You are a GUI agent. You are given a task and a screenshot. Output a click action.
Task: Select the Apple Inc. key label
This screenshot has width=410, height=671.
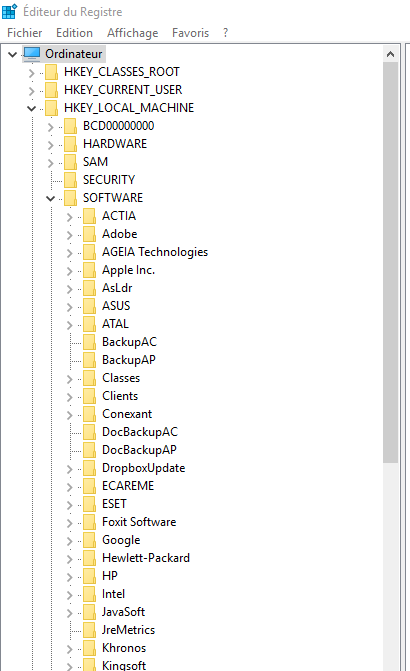[x=128, y=270]
